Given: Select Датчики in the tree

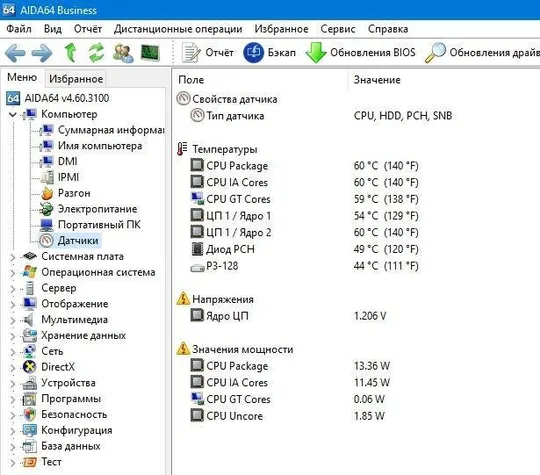Looking at the screenshot, I should tap(70, 240).
